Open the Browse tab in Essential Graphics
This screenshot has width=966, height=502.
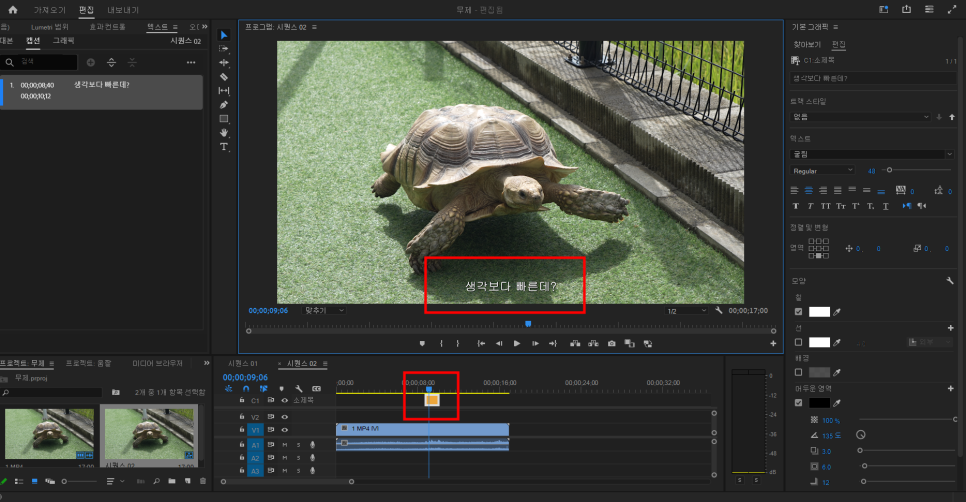point(807,44)
